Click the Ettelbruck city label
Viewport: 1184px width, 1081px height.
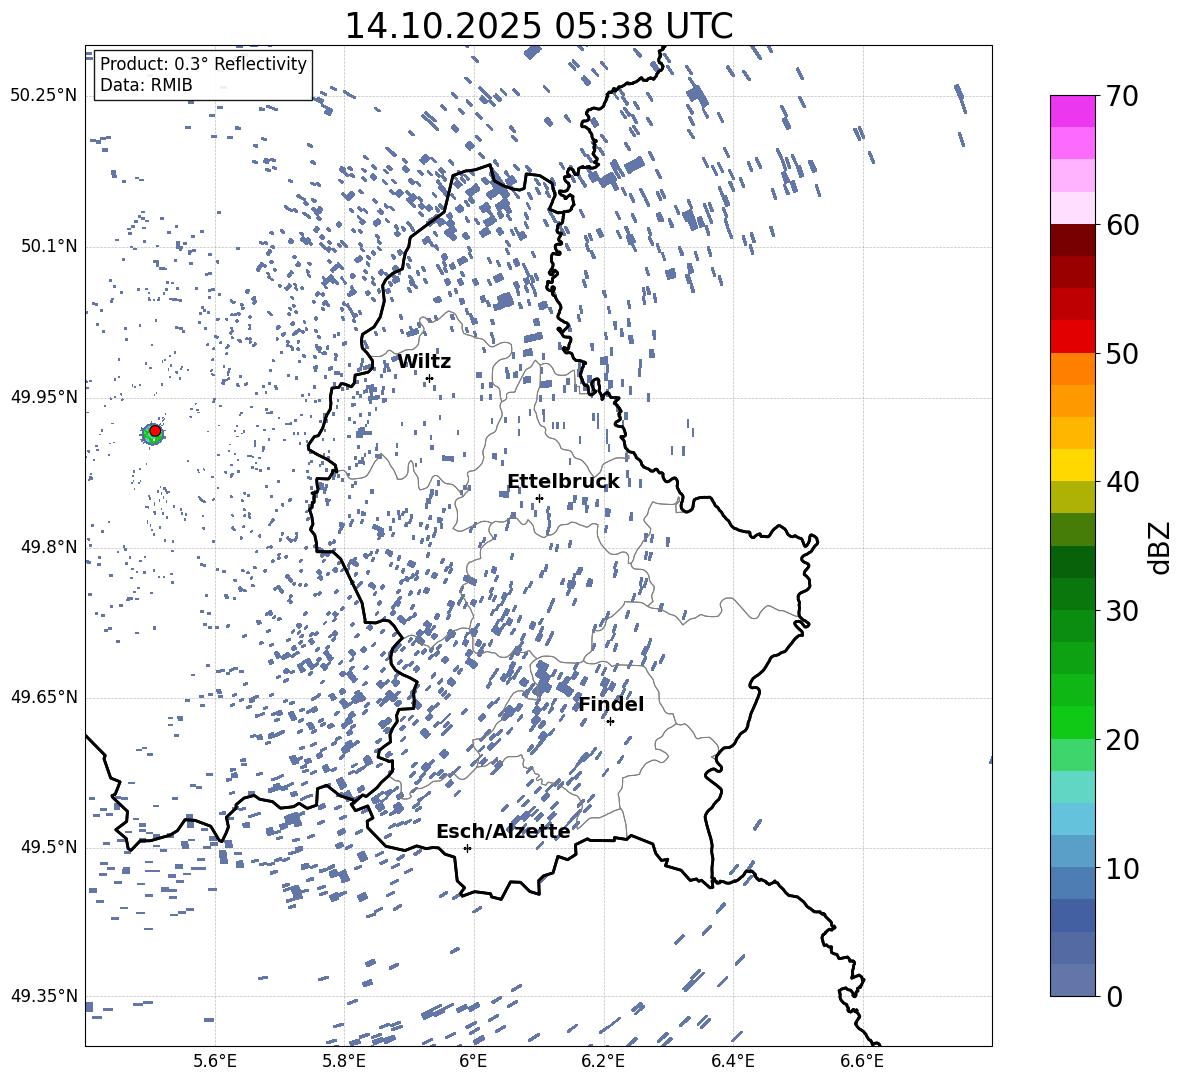562,482
